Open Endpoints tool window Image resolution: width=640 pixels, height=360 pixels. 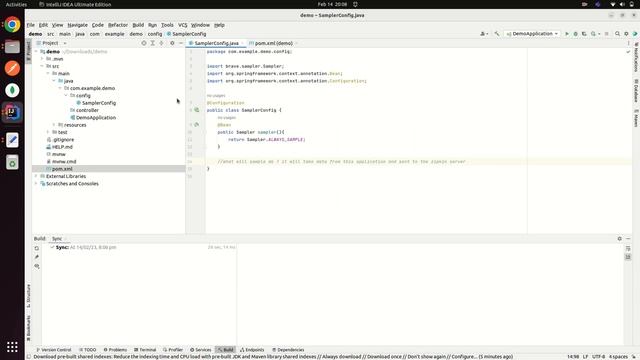point(252,350)
